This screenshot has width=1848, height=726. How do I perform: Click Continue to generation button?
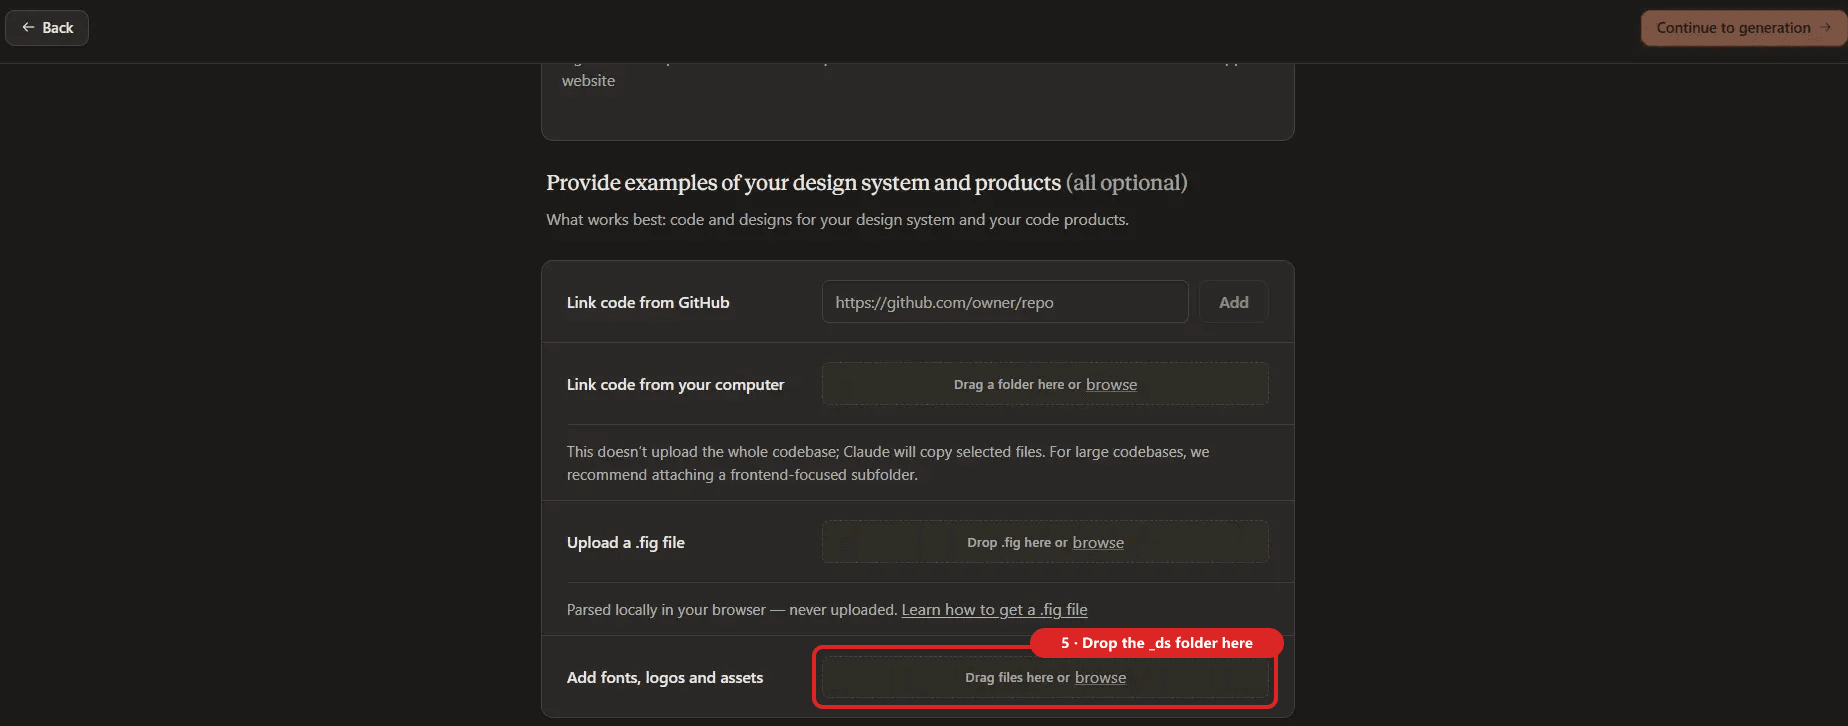pos(1743,28)
